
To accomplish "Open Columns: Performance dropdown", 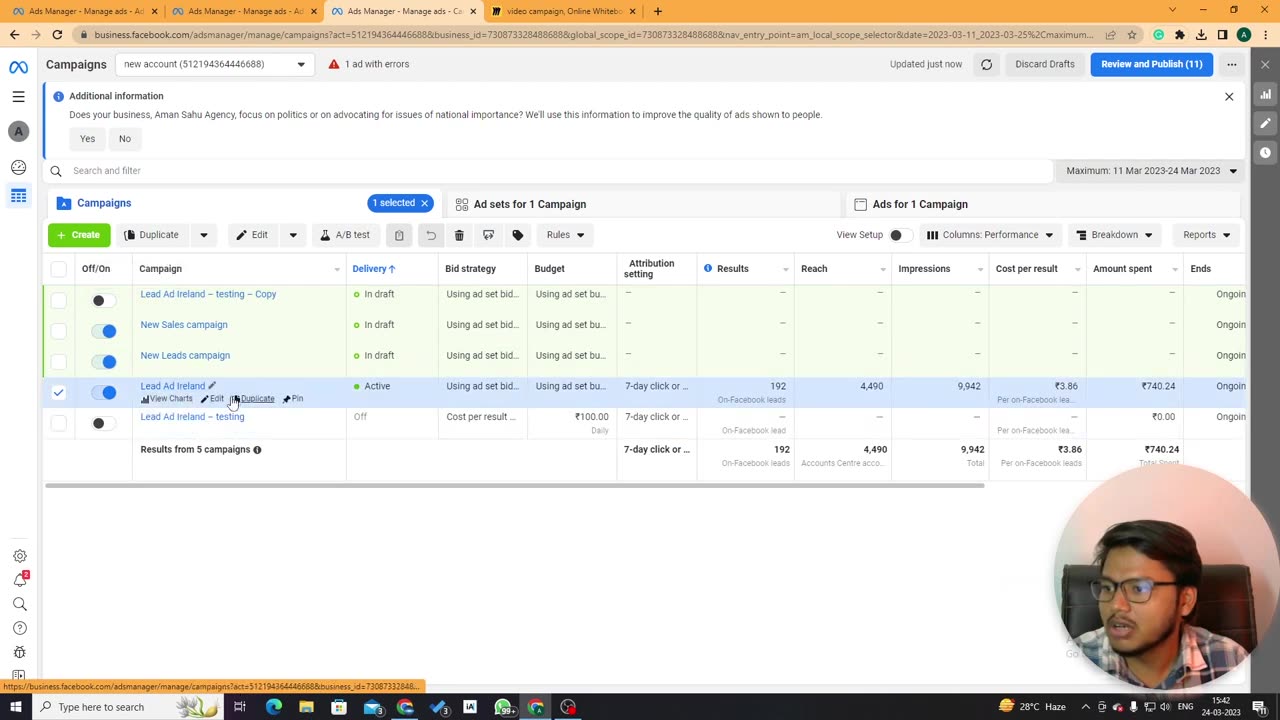I will 989,235.
